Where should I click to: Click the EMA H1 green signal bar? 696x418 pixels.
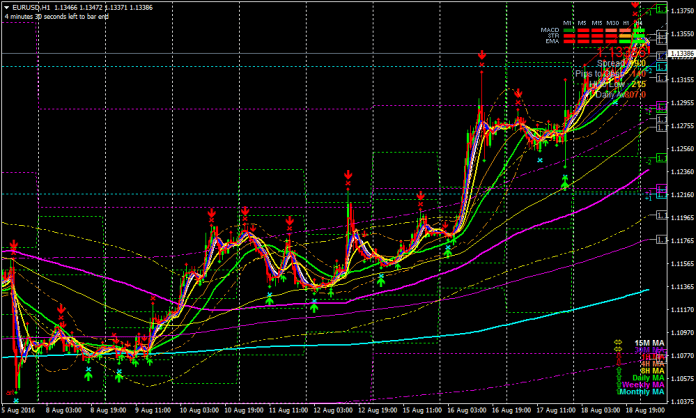(x=626, y=42)
